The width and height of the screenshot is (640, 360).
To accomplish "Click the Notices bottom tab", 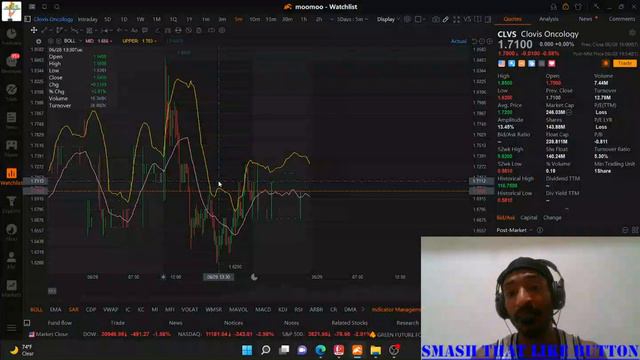I will pyautogui.click(x=233, y=323).
